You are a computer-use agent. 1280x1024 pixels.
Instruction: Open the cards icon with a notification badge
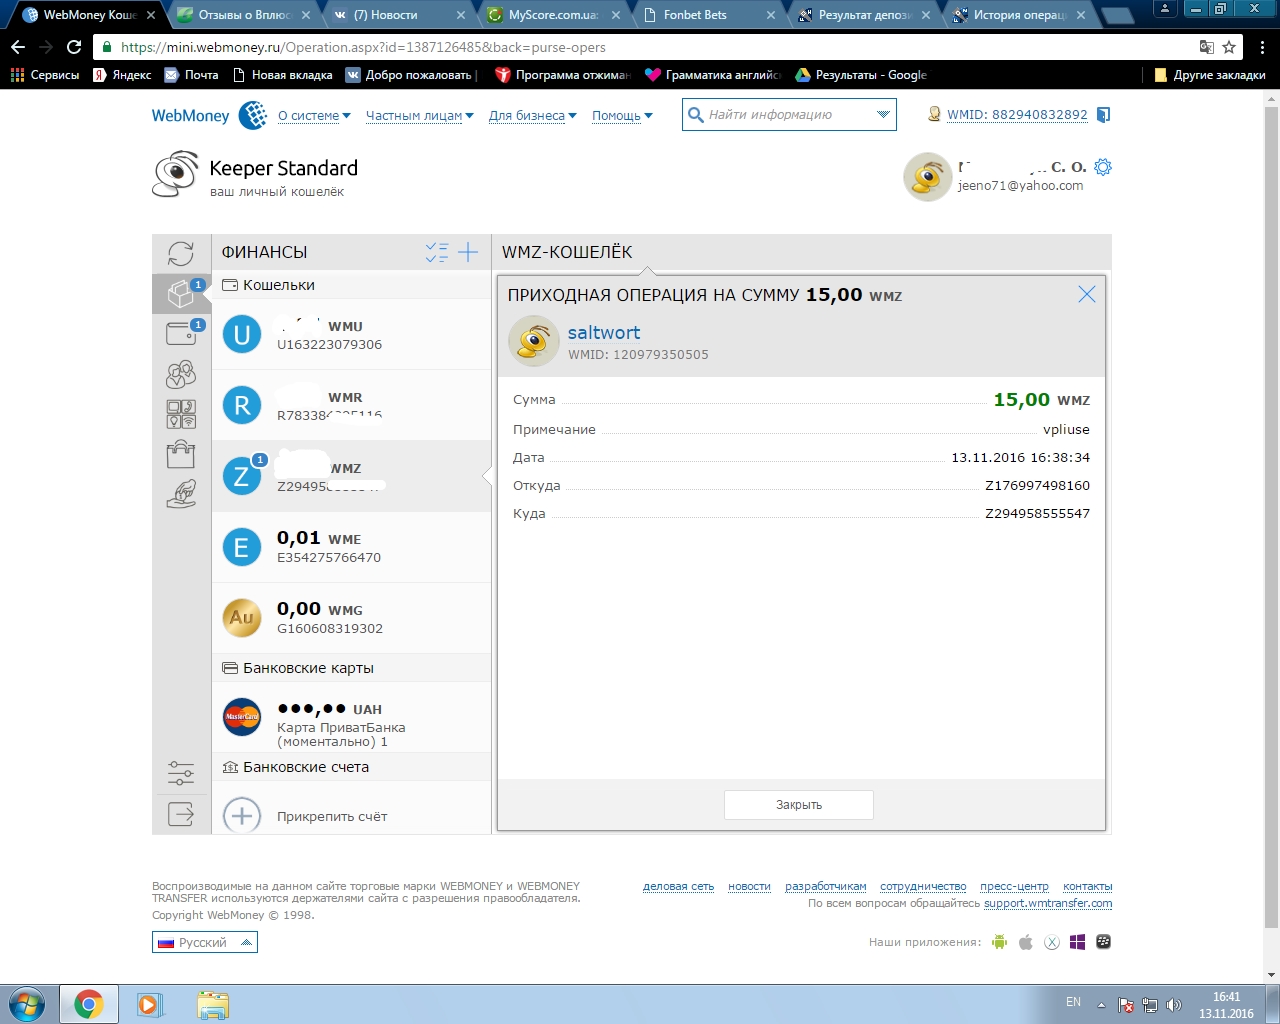[x=181, y=334]
